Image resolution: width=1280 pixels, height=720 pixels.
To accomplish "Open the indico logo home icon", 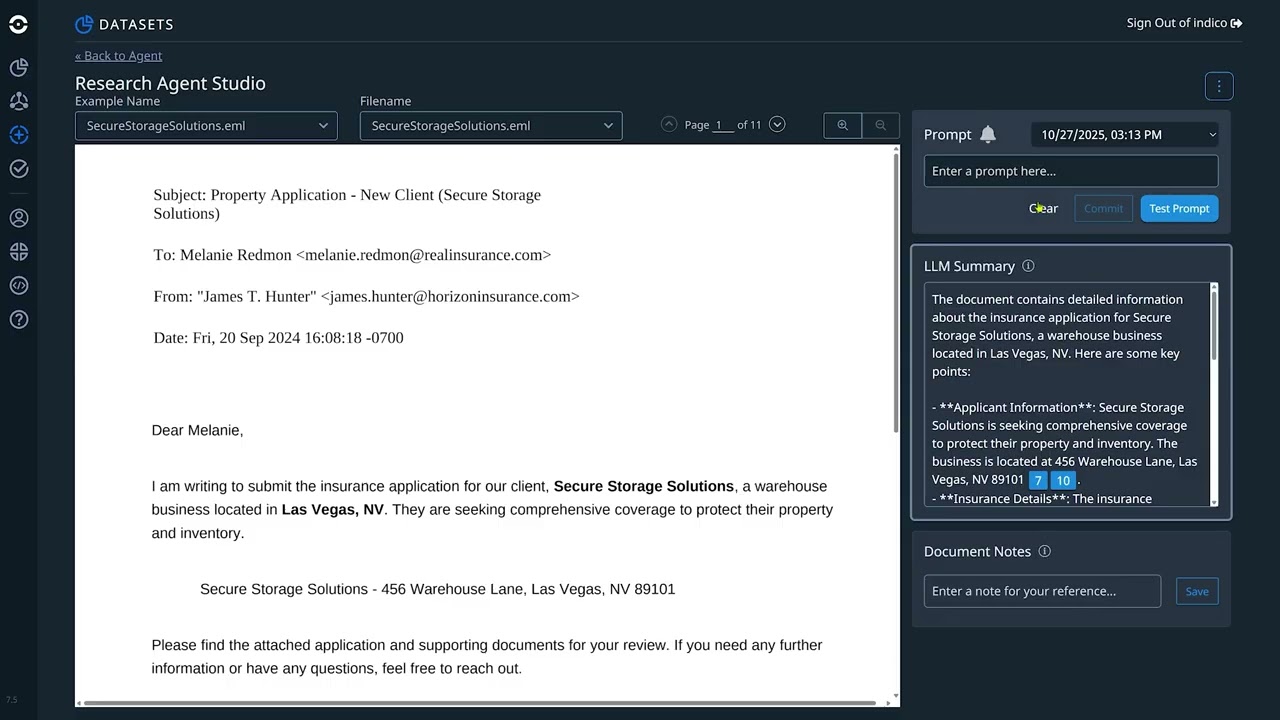I will tap(18, 25).
